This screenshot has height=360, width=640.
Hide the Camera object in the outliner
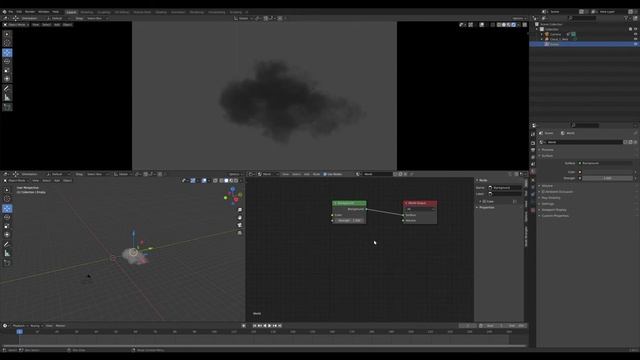pos(636,34)
